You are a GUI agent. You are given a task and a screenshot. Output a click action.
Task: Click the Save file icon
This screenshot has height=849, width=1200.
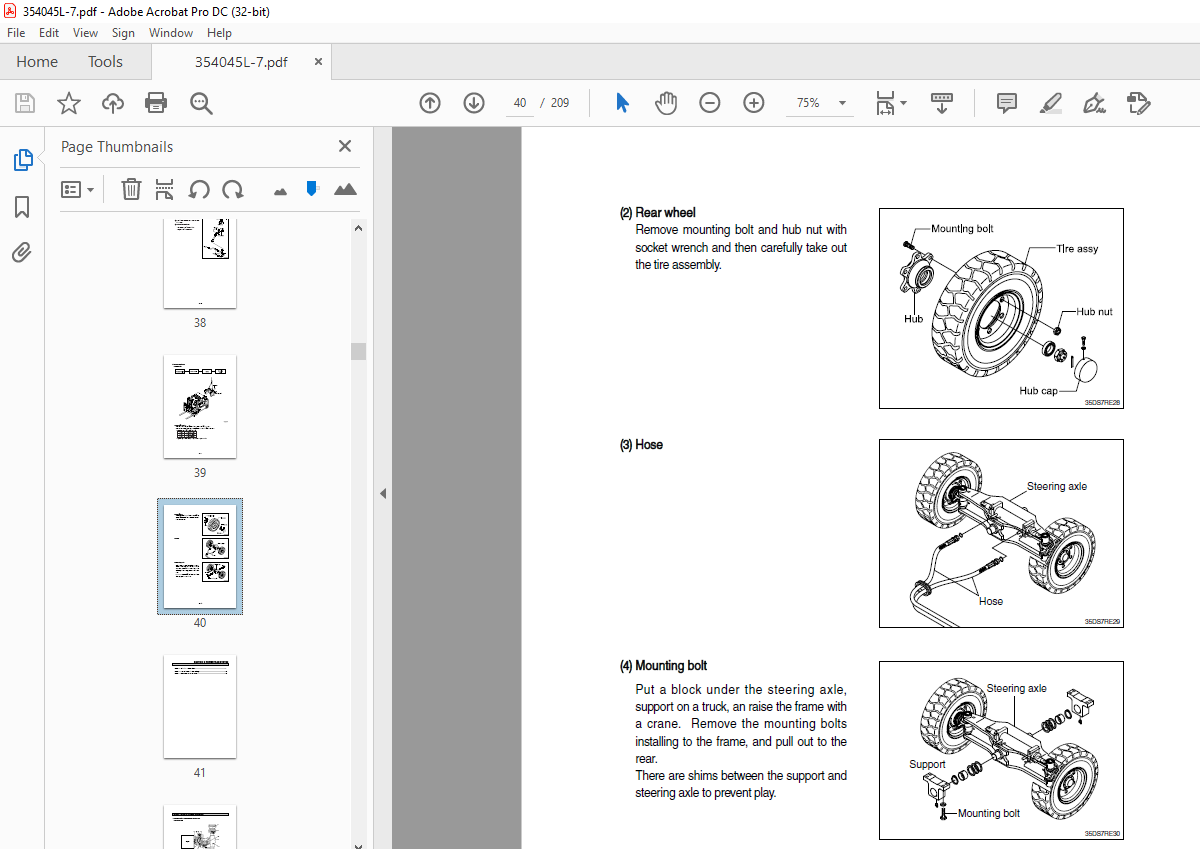[25, 103]
